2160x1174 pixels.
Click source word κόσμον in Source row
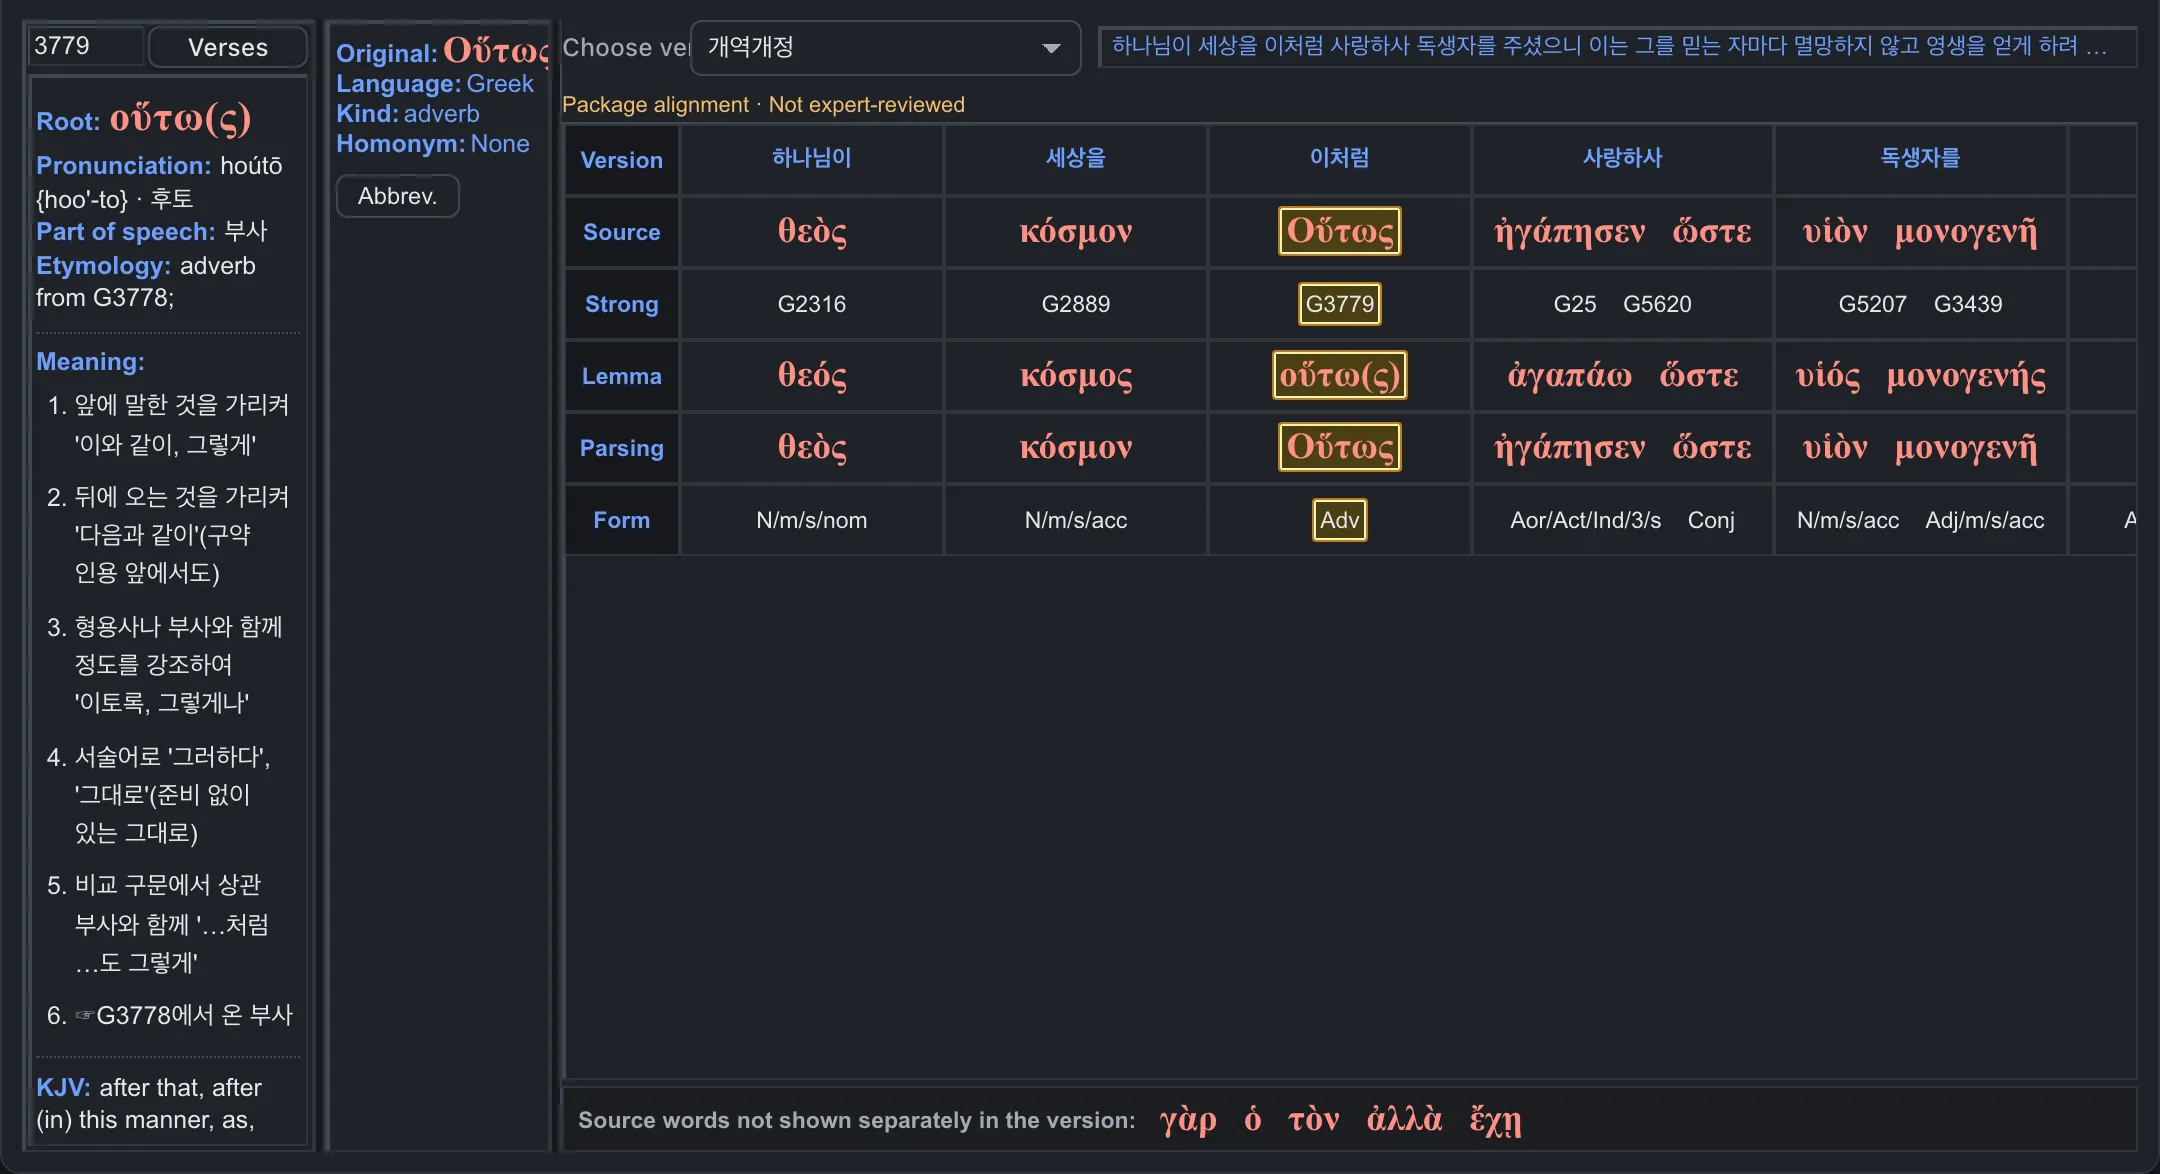(x=1076, y=231)
